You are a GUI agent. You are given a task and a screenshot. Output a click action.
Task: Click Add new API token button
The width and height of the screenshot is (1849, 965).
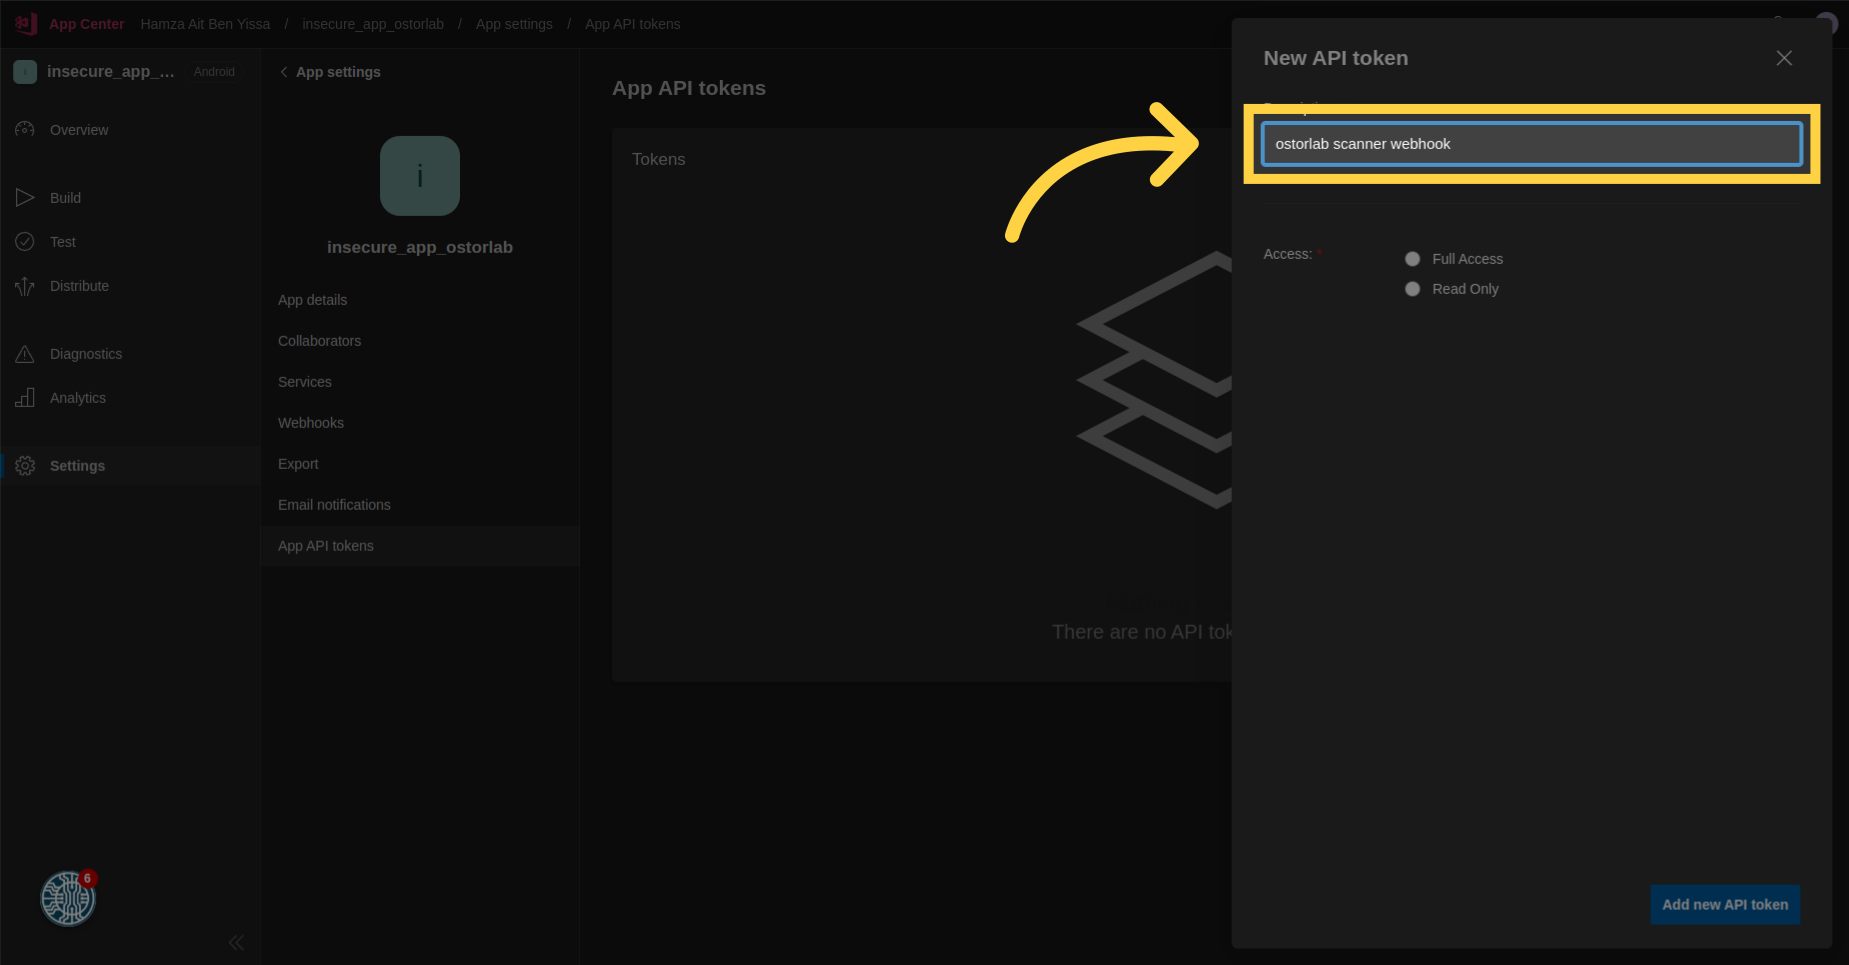[1724, 904]
